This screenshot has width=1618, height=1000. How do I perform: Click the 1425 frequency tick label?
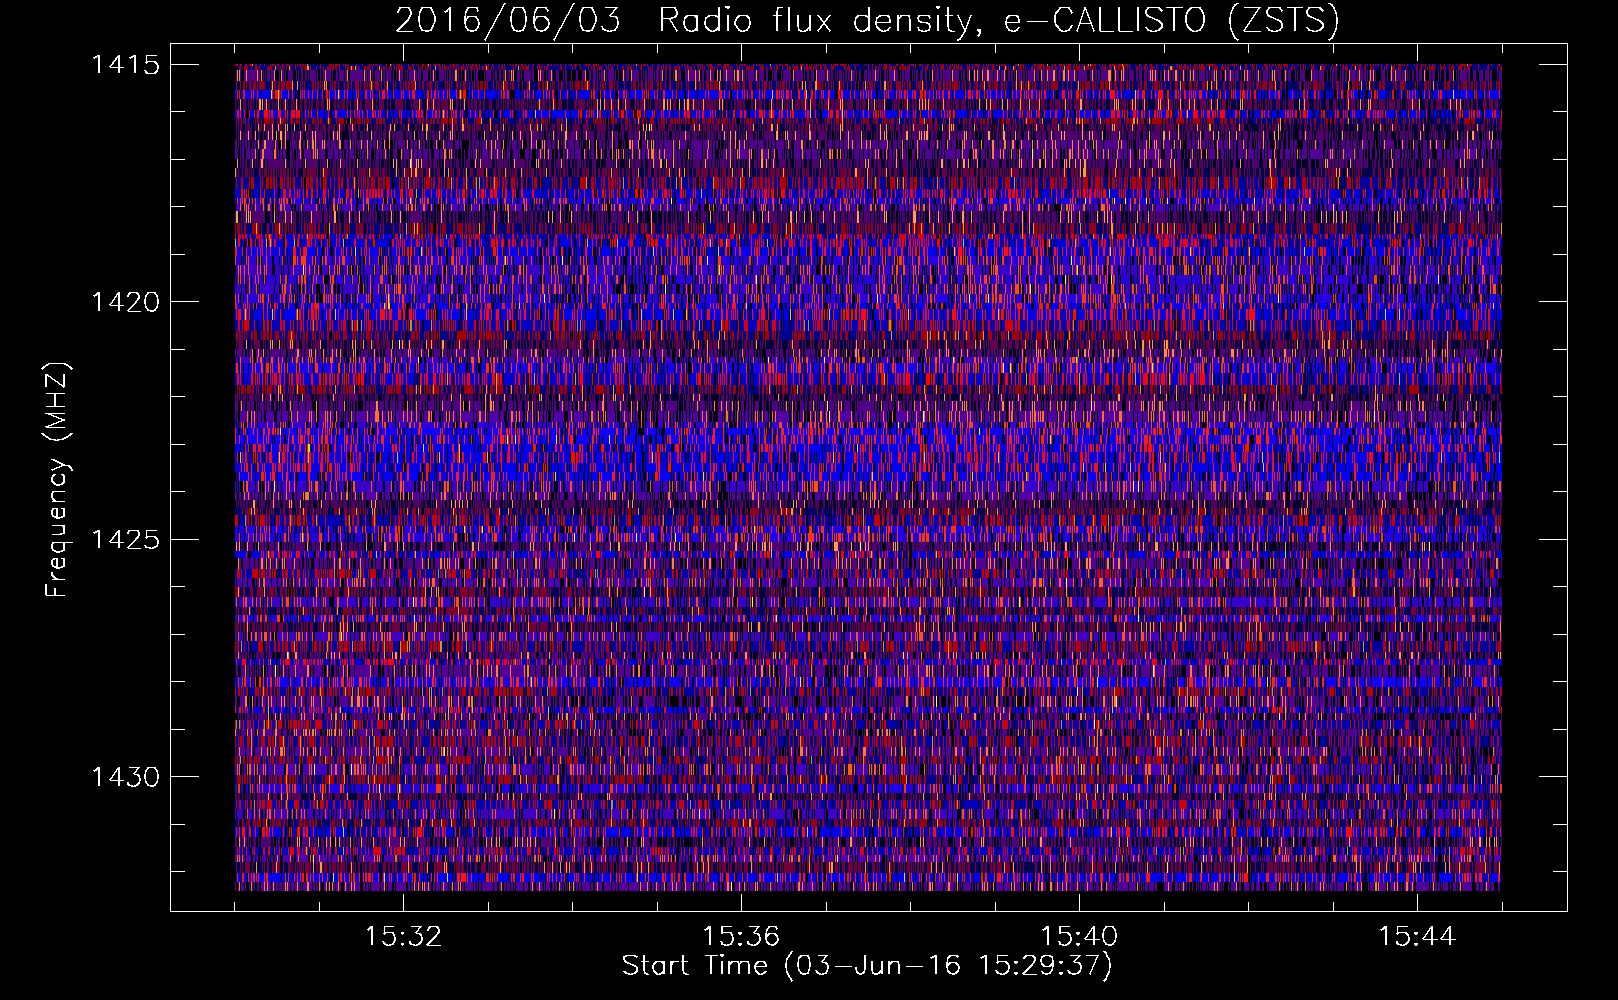click(x=126, y=540)
